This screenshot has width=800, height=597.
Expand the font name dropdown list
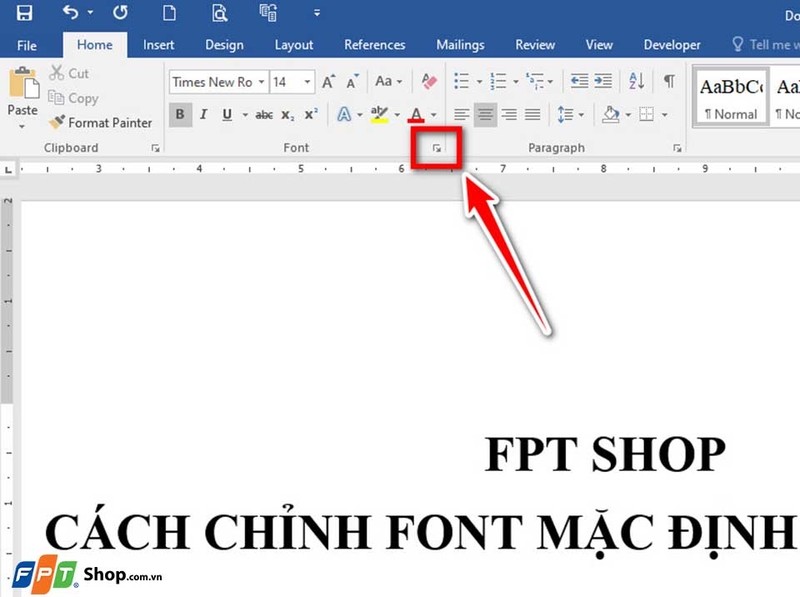(262, 82)
